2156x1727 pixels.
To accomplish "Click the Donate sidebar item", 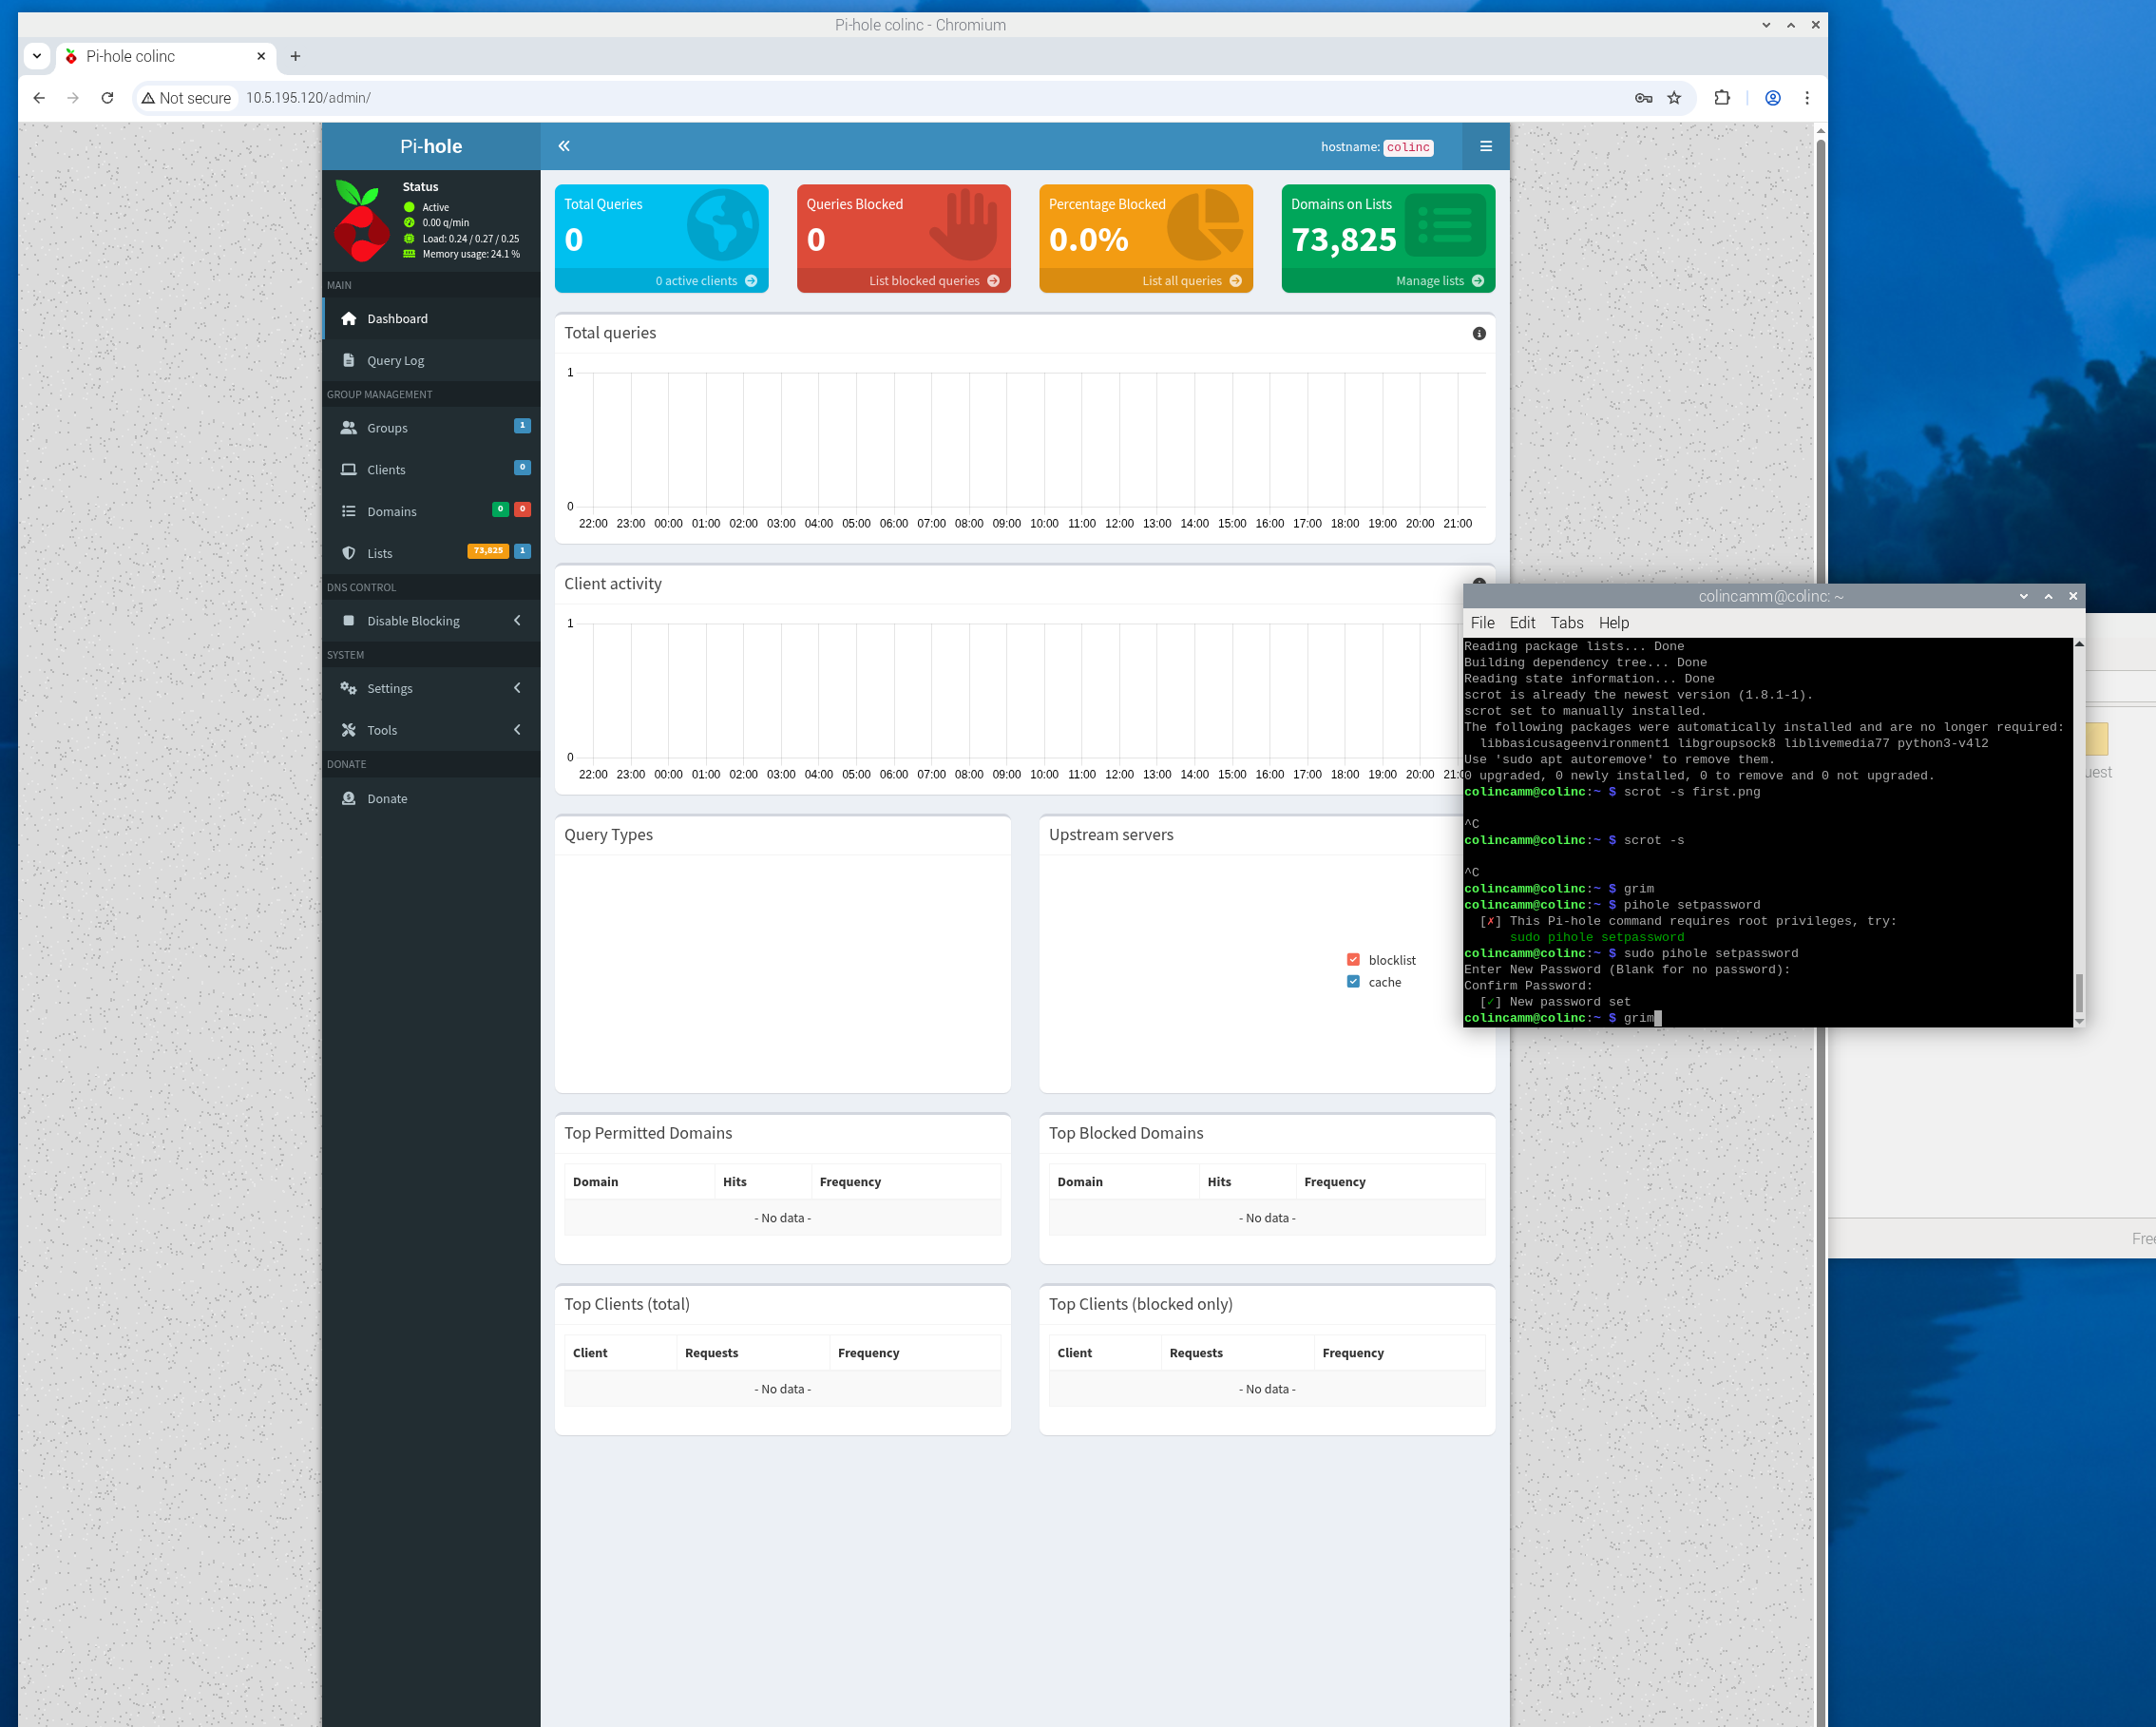I will (x=387, y=798).
